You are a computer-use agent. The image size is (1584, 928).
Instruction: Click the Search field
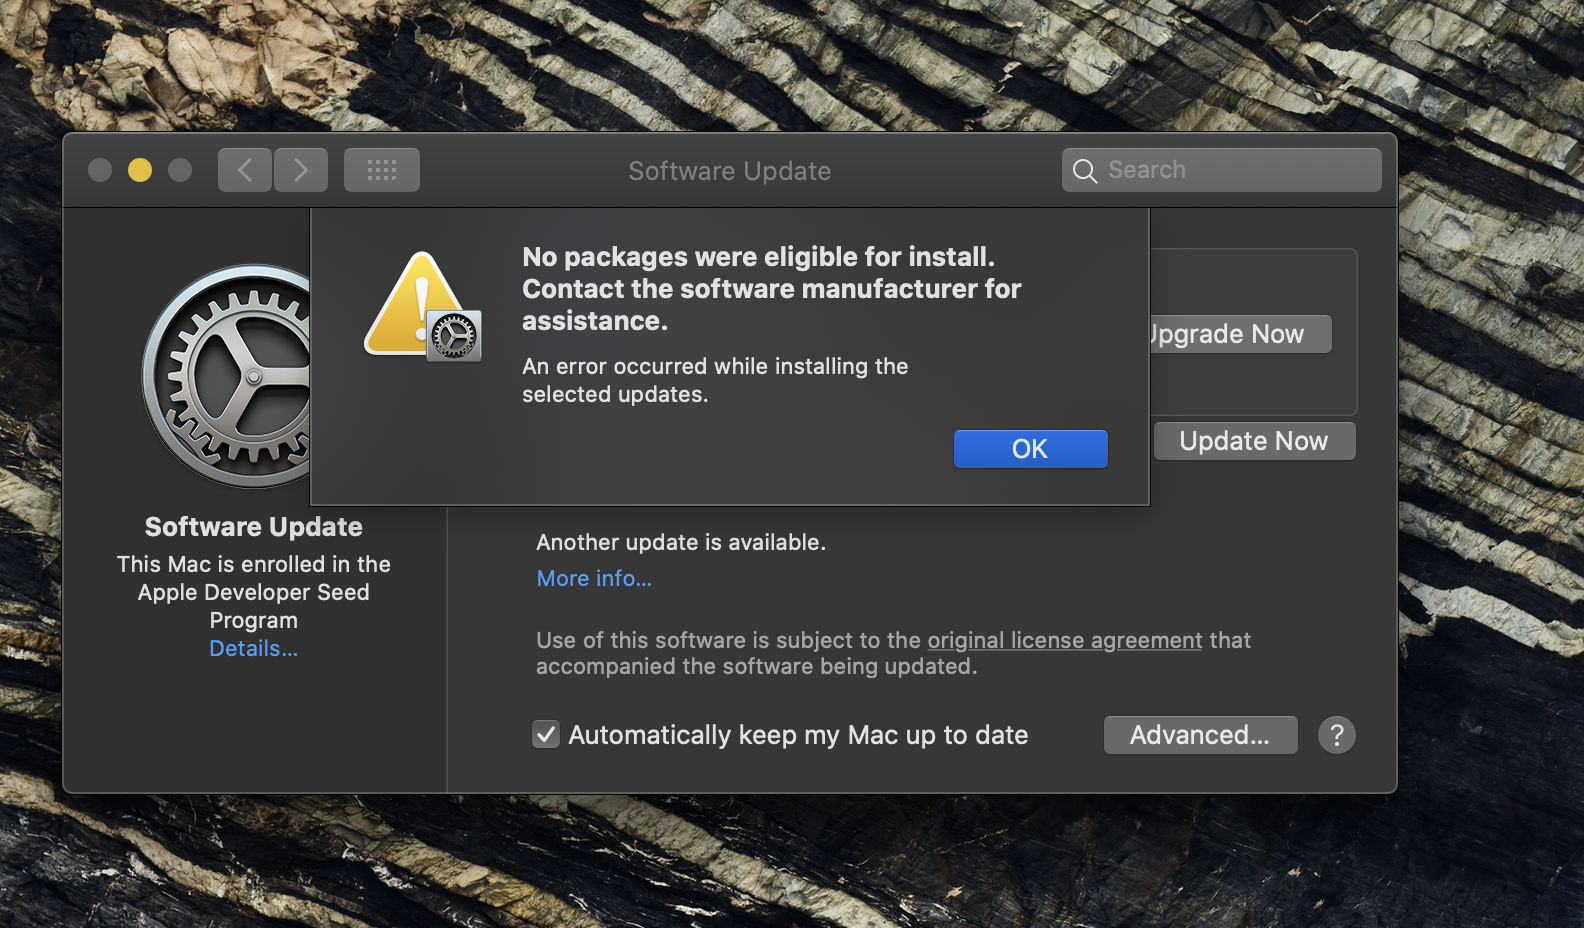coord(1222,170)
